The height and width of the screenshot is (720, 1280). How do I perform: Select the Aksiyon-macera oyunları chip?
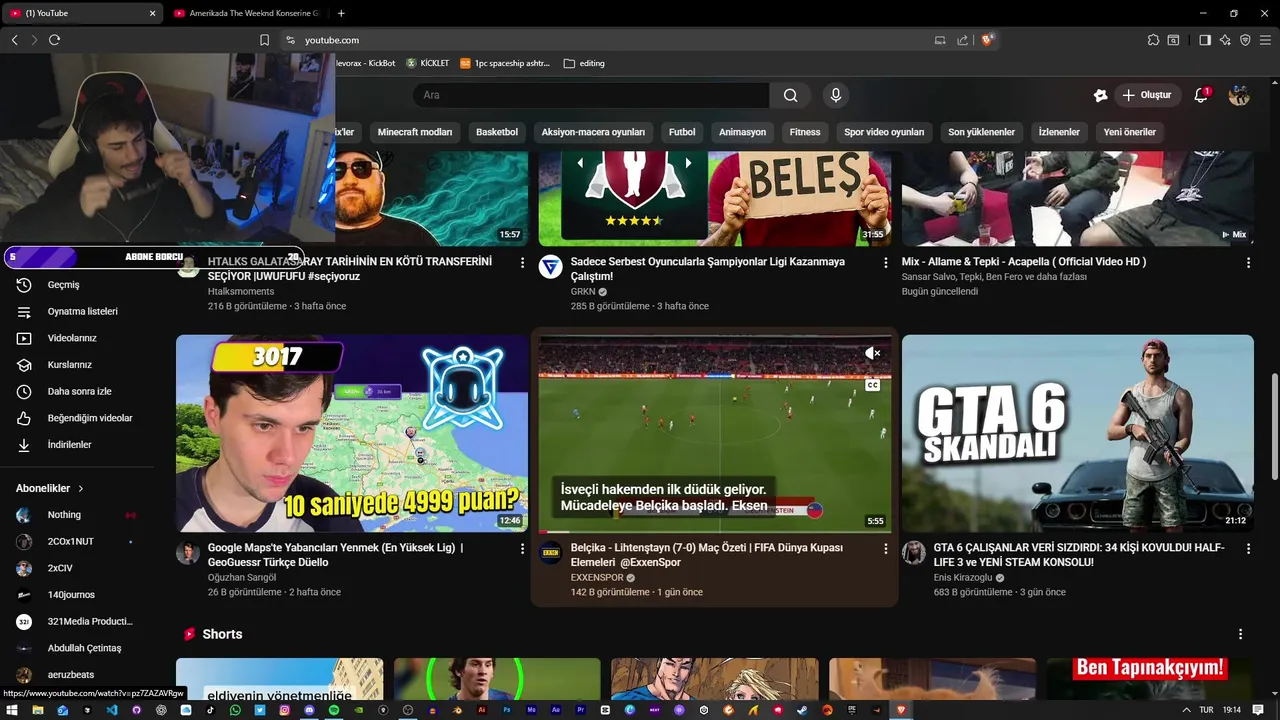click(593, 132)
